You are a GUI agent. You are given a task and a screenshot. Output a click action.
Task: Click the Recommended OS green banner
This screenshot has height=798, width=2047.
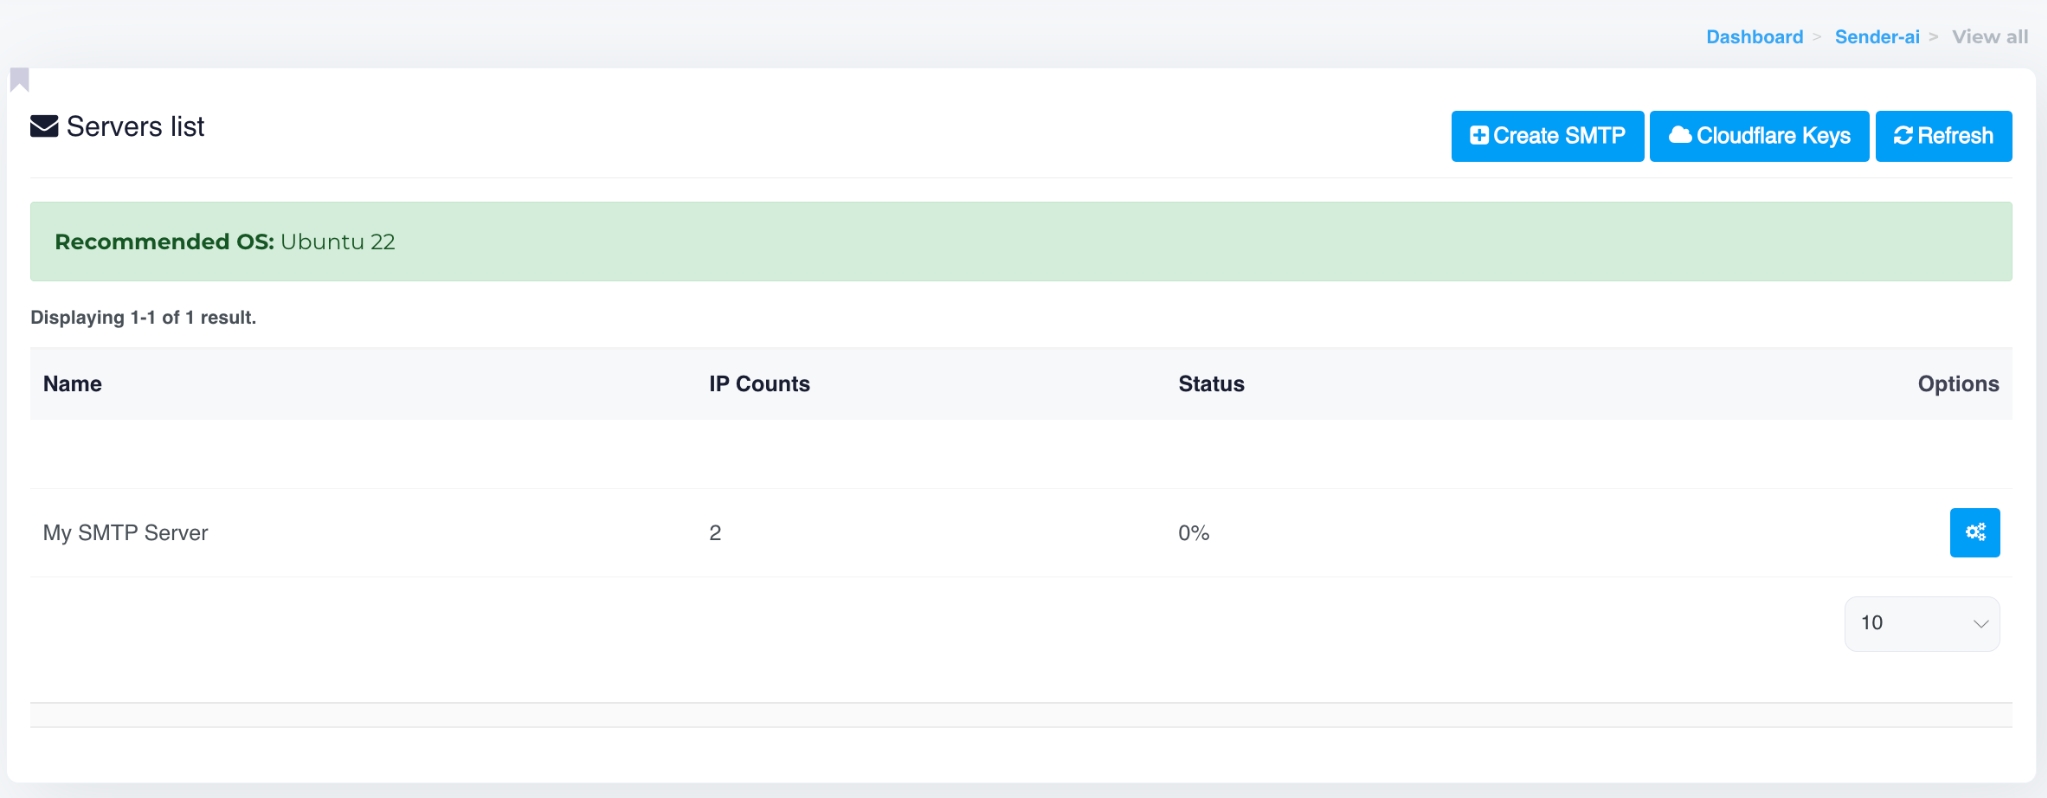click(1020, 242)
